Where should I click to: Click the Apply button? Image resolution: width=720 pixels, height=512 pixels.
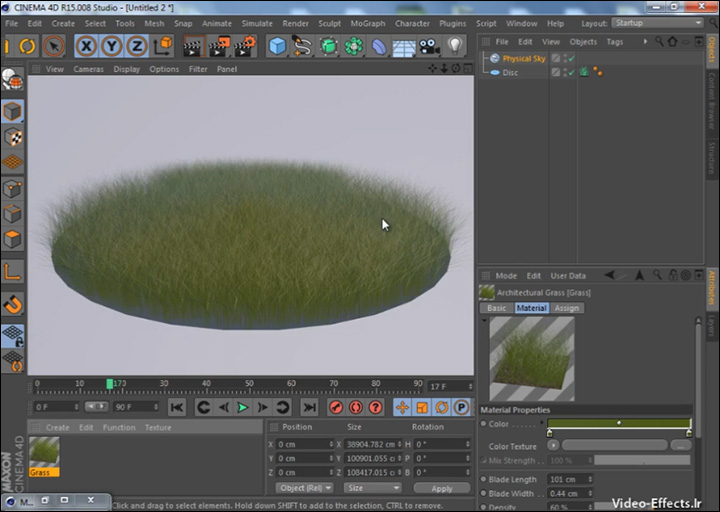click(442, 488)
